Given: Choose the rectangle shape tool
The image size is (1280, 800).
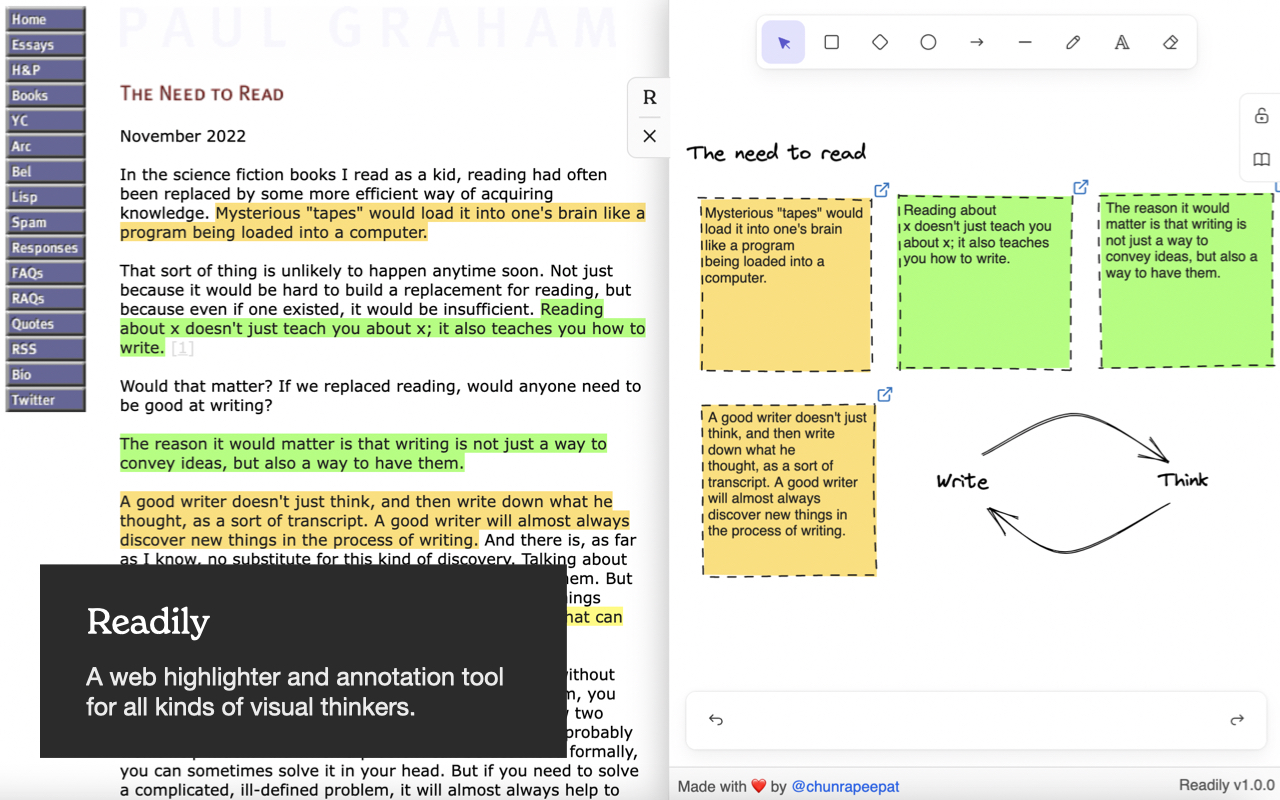Looking at the screenshot, I should coord(831,42).
